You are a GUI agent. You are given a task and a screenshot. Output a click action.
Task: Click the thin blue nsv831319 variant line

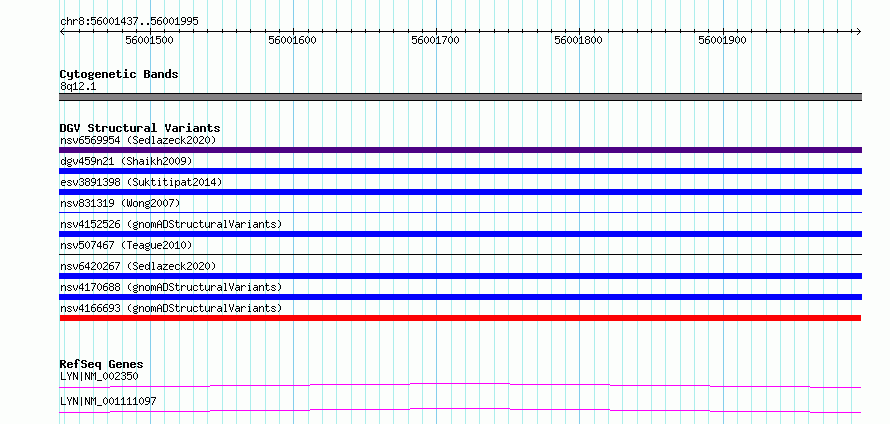click(x=460, y=213)
